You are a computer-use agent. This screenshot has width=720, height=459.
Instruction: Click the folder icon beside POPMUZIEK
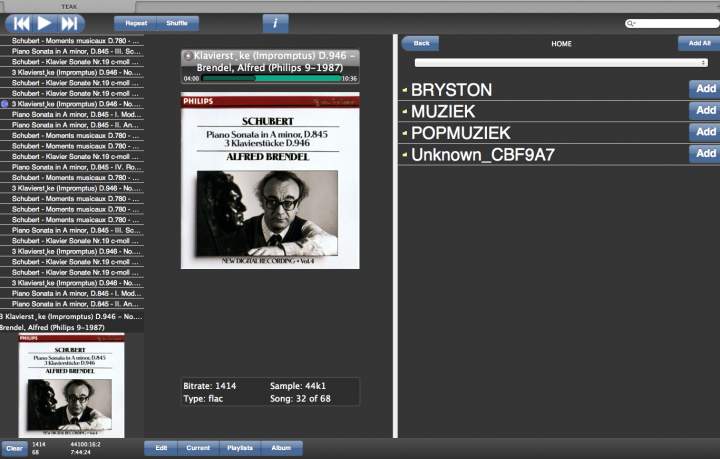click(x=405, y=133)
